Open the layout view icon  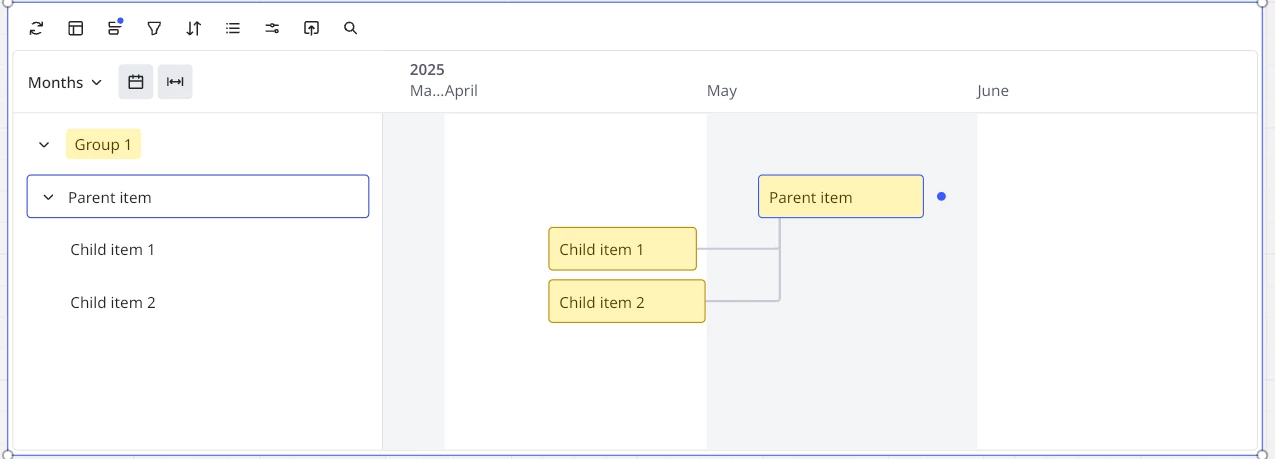pyautogui.click(x=76, y=28)
